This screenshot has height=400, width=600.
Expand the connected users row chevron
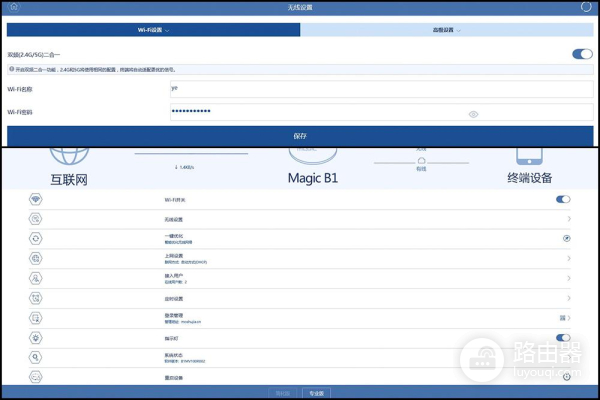[569, 278]
